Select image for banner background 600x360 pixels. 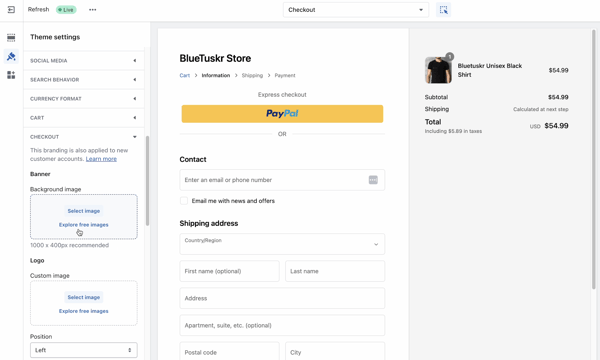tap(83, 211)
